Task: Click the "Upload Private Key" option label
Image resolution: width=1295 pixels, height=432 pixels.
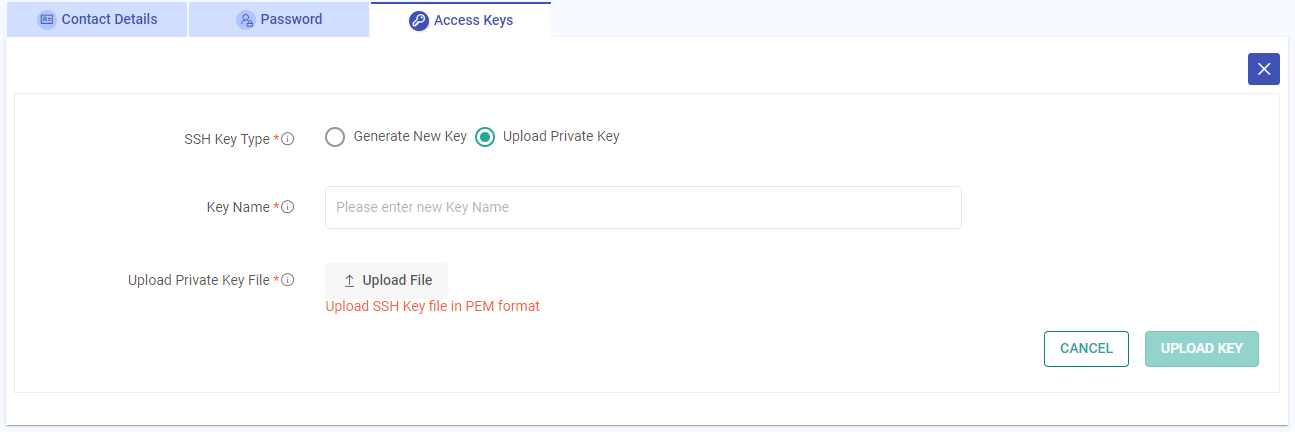Action: coord(561,137)
